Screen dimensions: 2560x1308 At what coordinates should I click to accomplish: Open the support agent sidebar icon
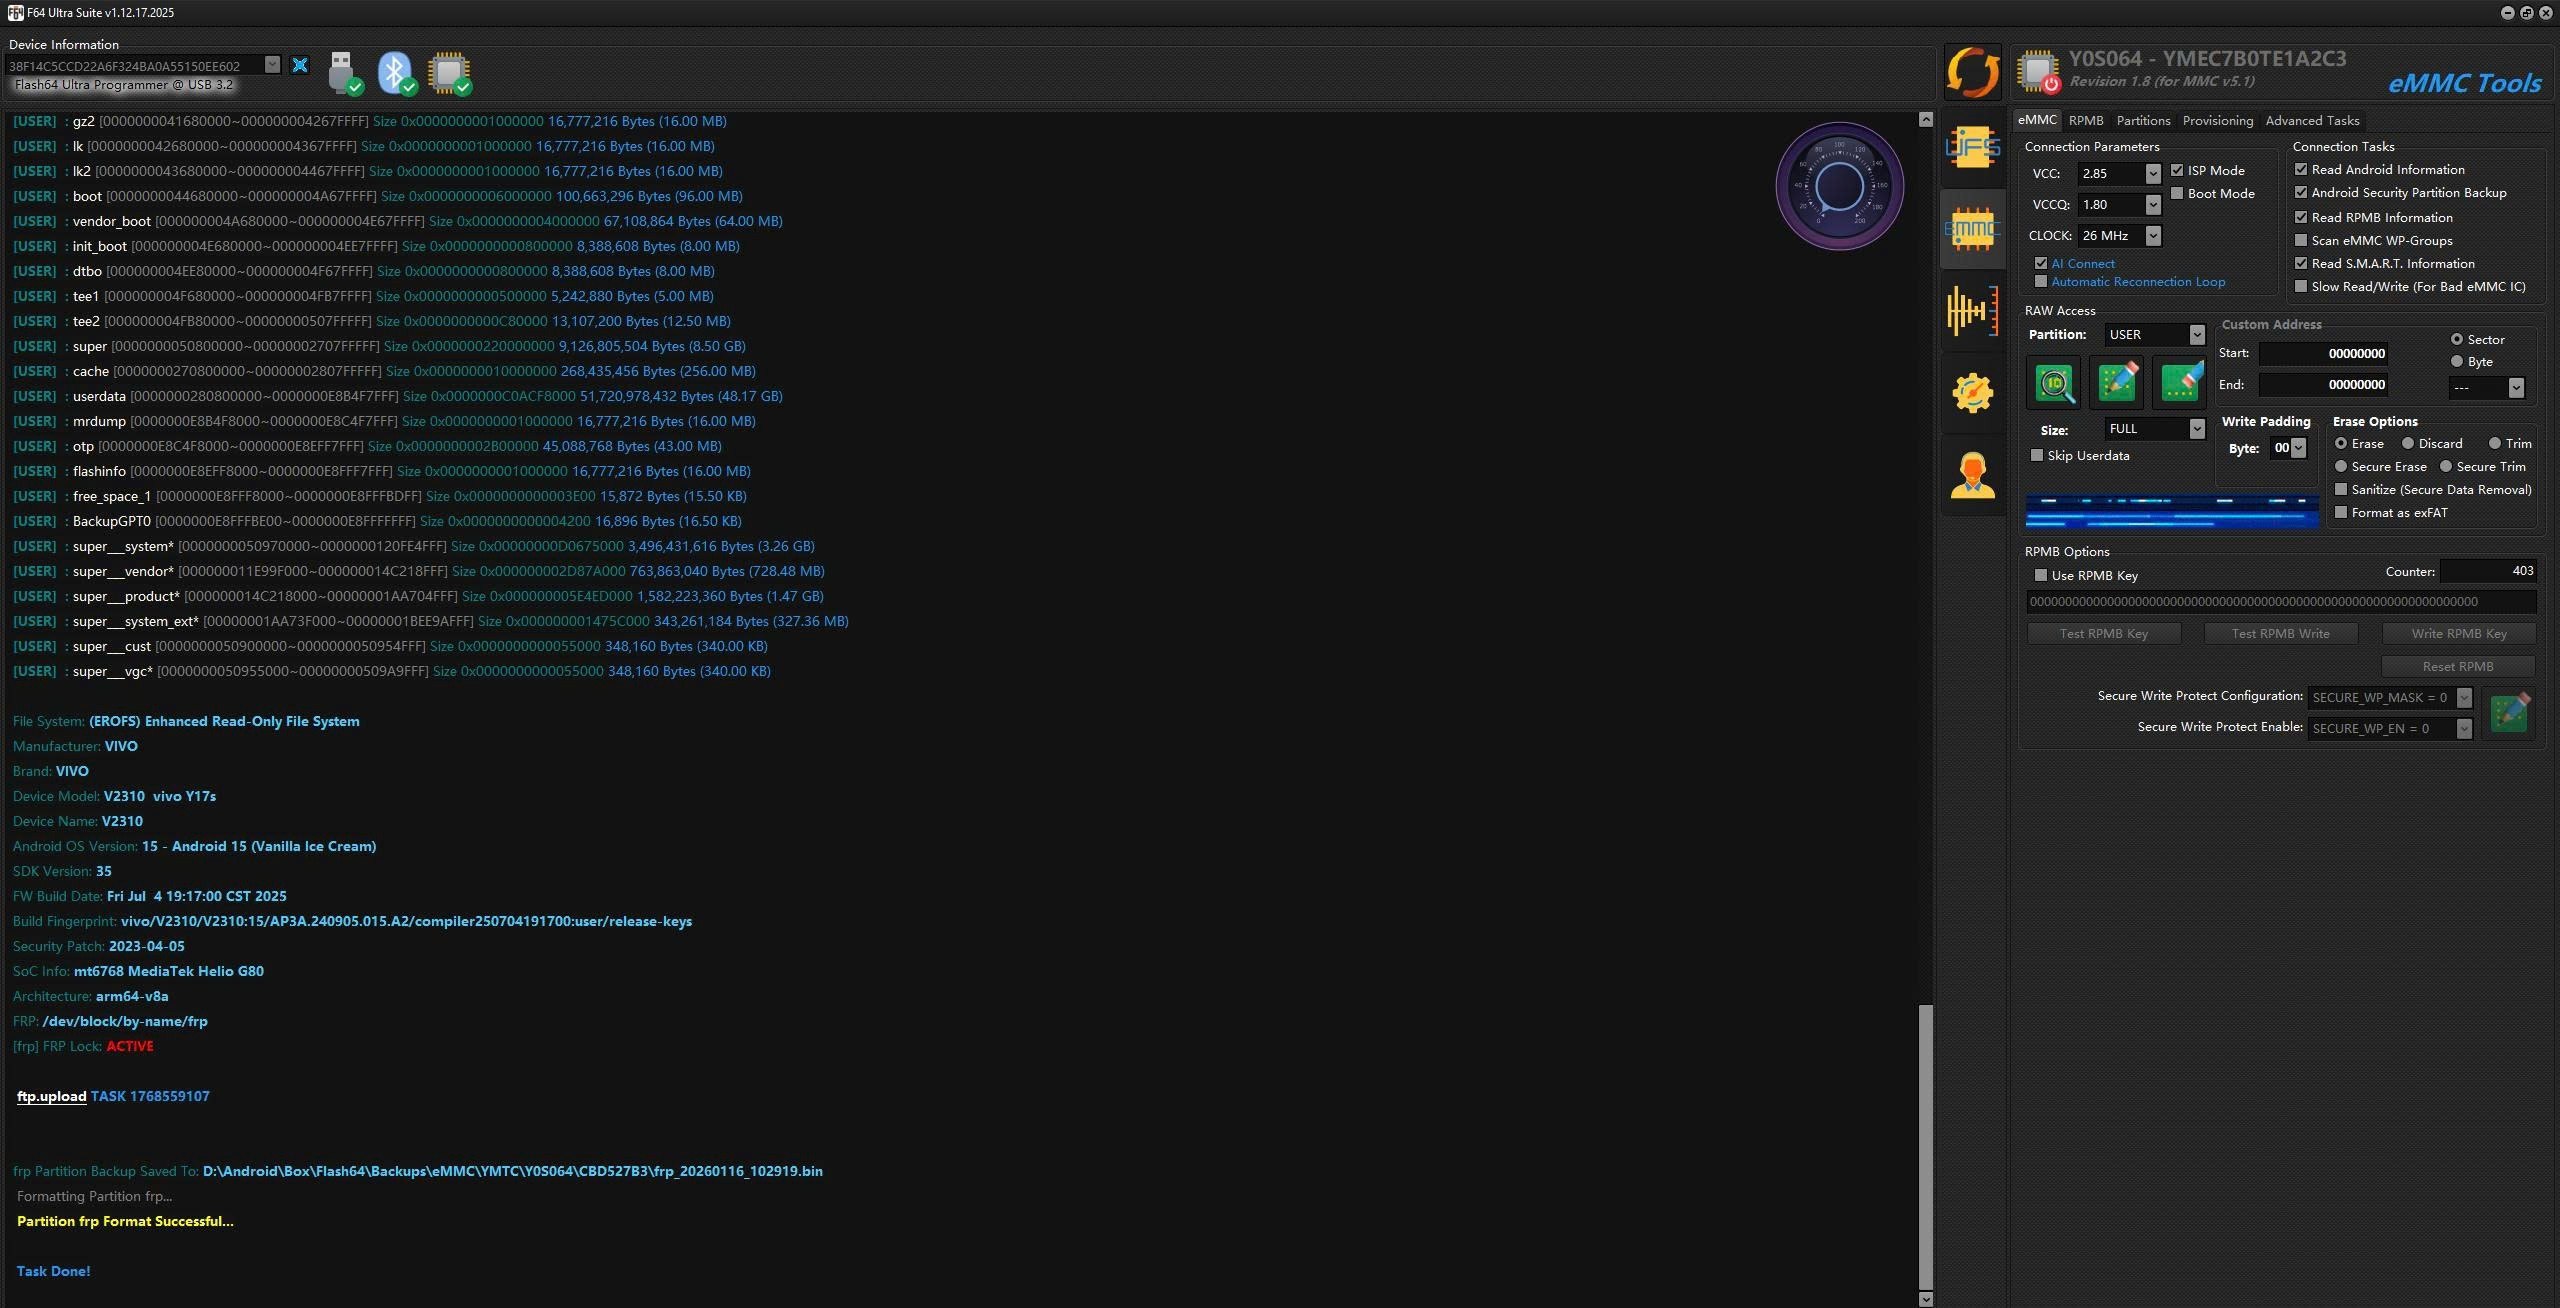(1972, 474)
